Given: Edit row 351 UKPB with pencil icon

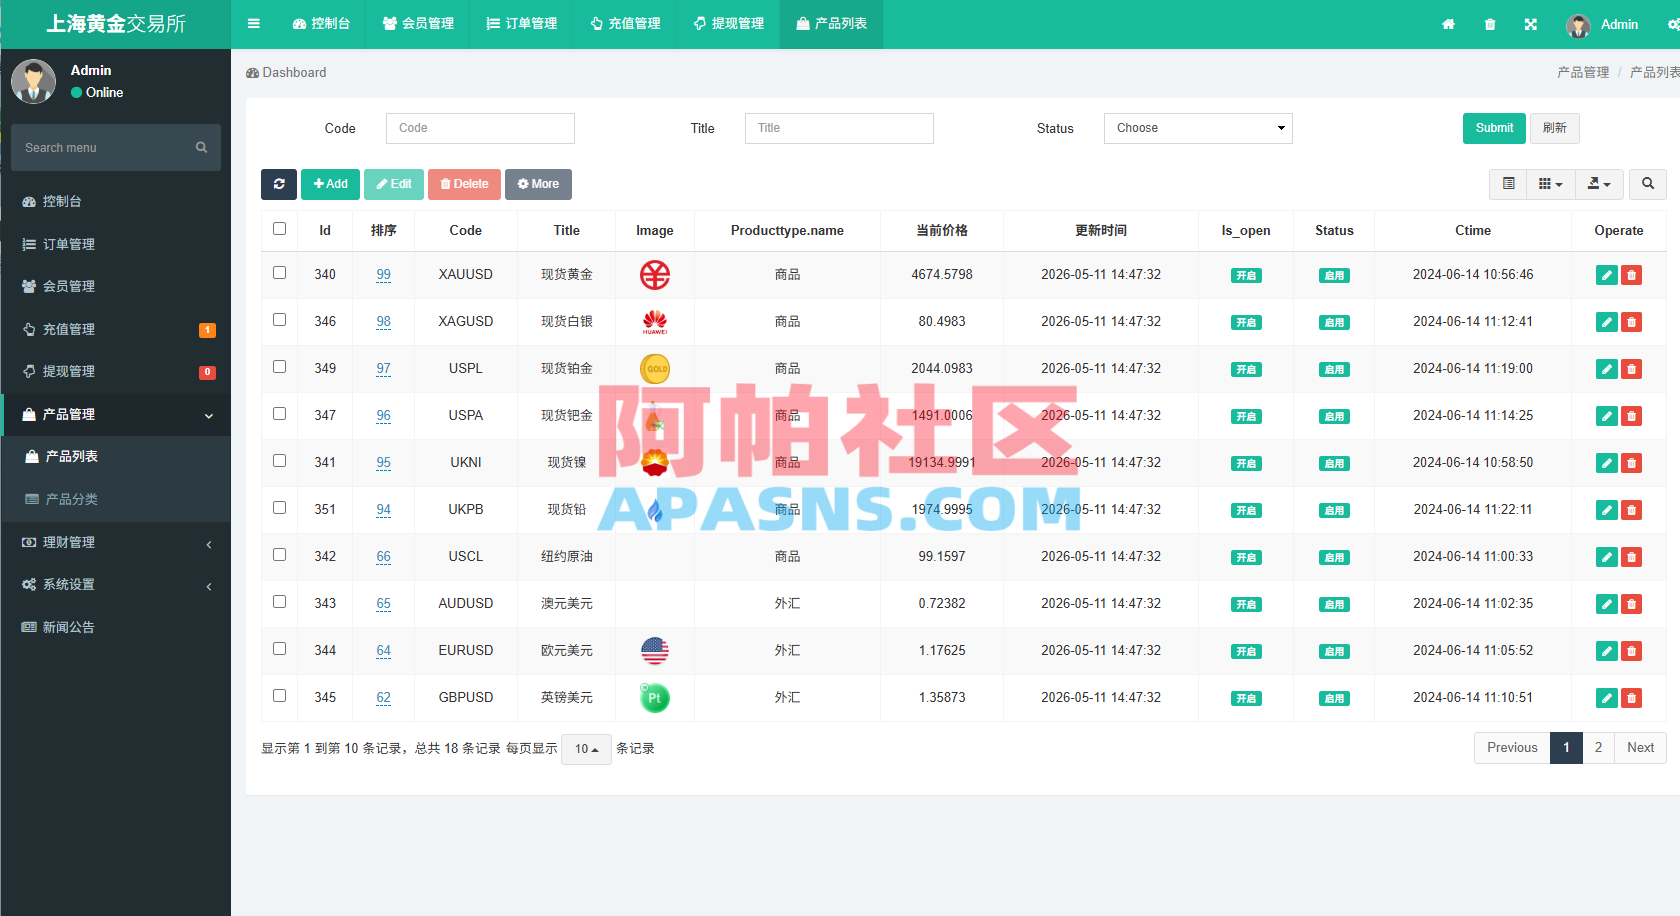Looking at the screenshot, I should [x=1607, y=510].
